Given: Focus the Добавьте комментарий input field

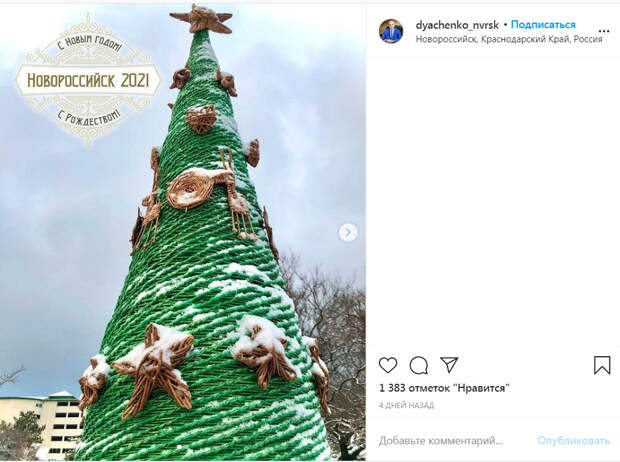Looking at the screenshot, I should [440, 441].
